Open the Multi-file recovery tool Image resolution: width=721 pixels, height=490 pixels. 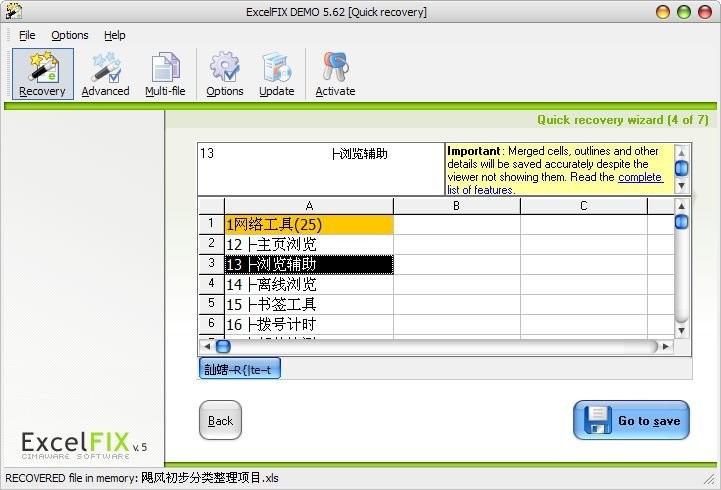(x=165, y=75)
